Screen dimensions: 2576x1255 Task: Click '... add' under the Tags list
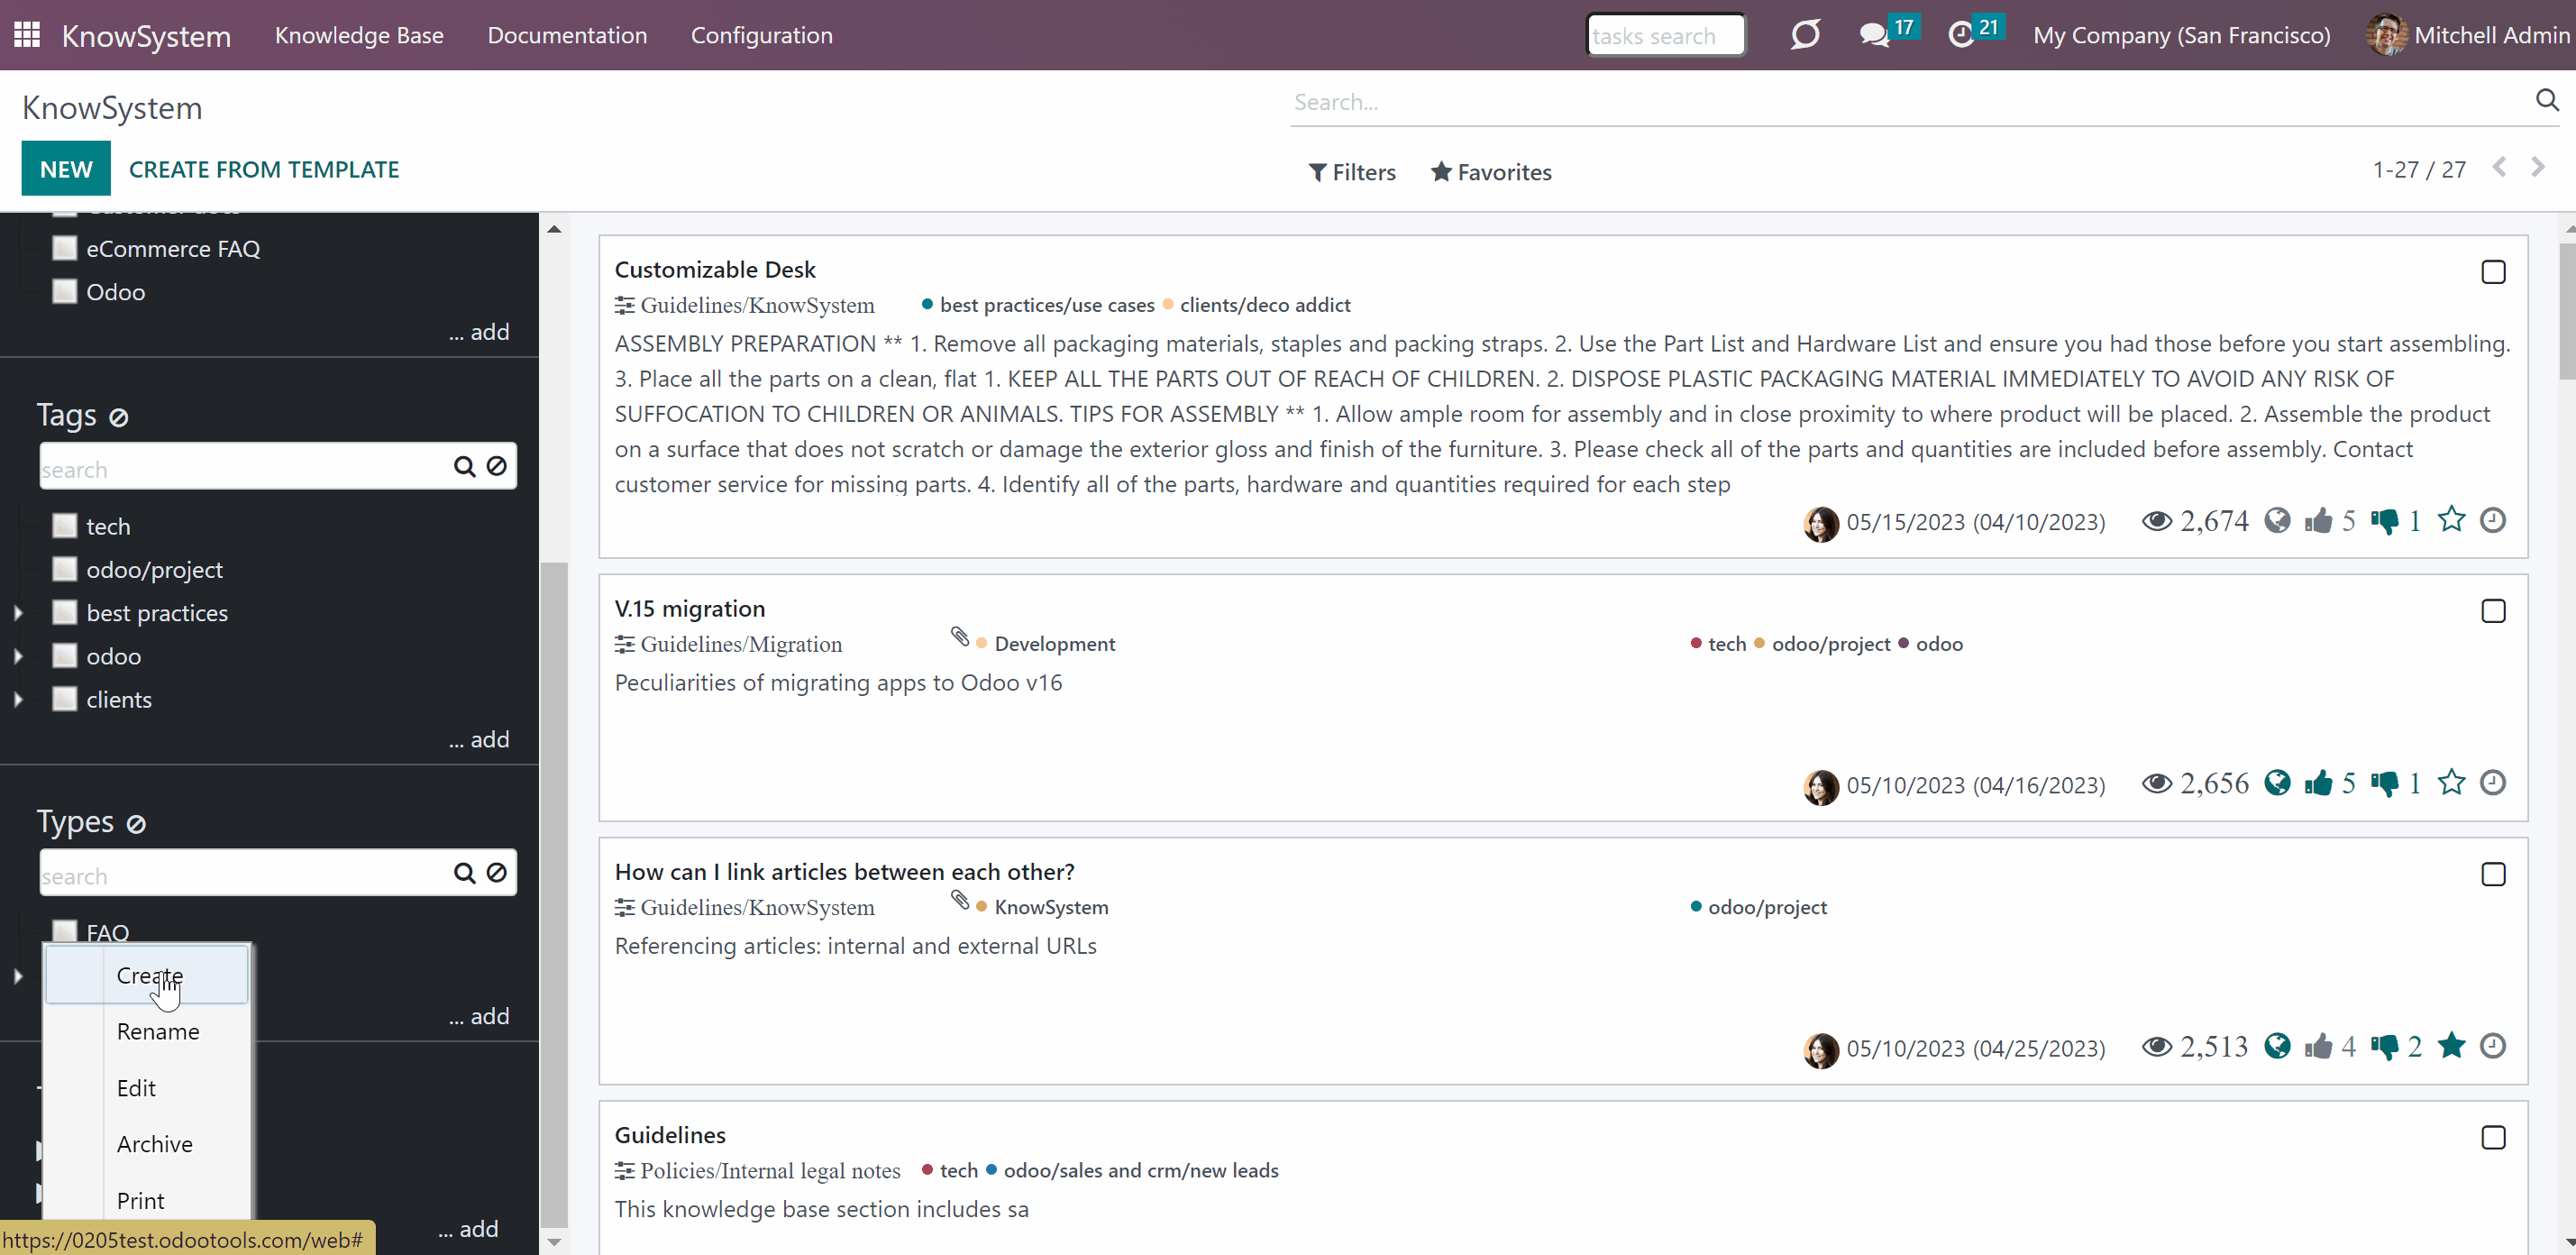tap(479, 739)
